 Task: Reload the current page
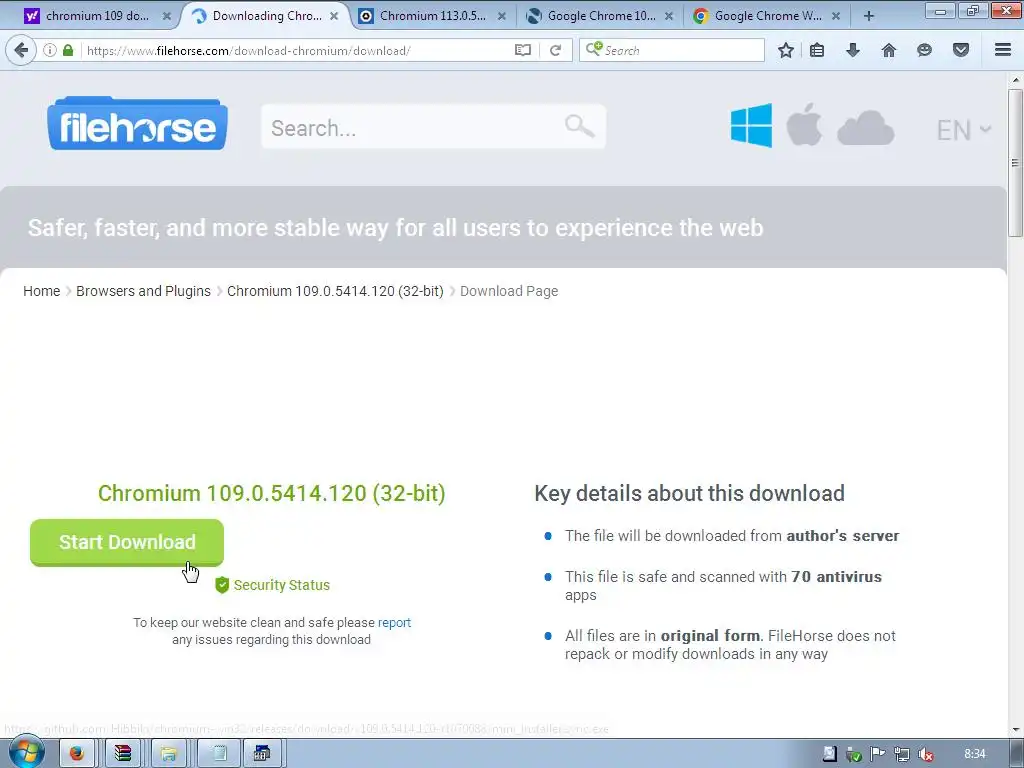pos(555,50)
